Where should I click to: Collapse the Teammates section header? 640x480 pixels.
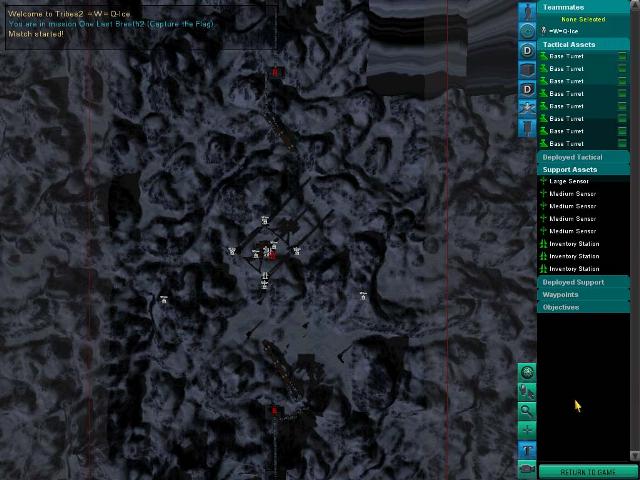583,7
